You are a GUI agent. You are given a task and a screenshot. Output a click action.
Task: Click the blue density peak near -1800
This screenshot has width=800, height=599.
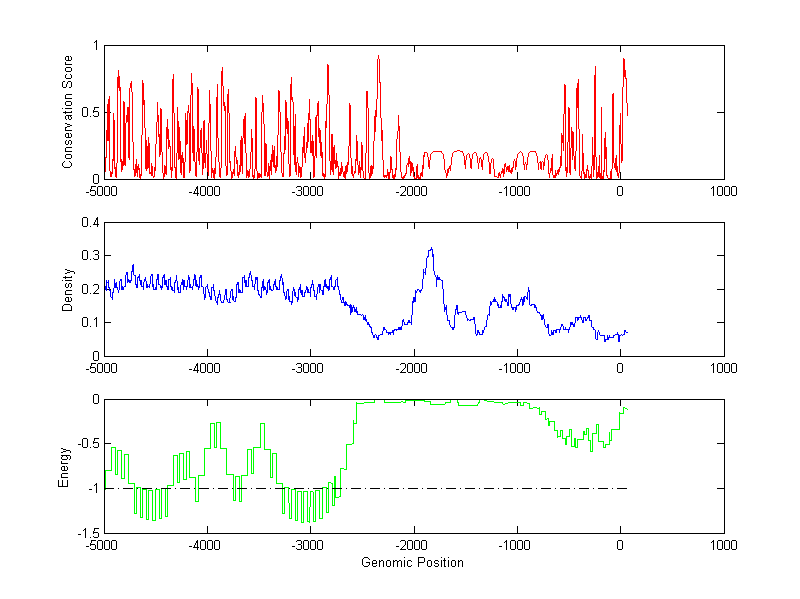click(x=431, y=249)
